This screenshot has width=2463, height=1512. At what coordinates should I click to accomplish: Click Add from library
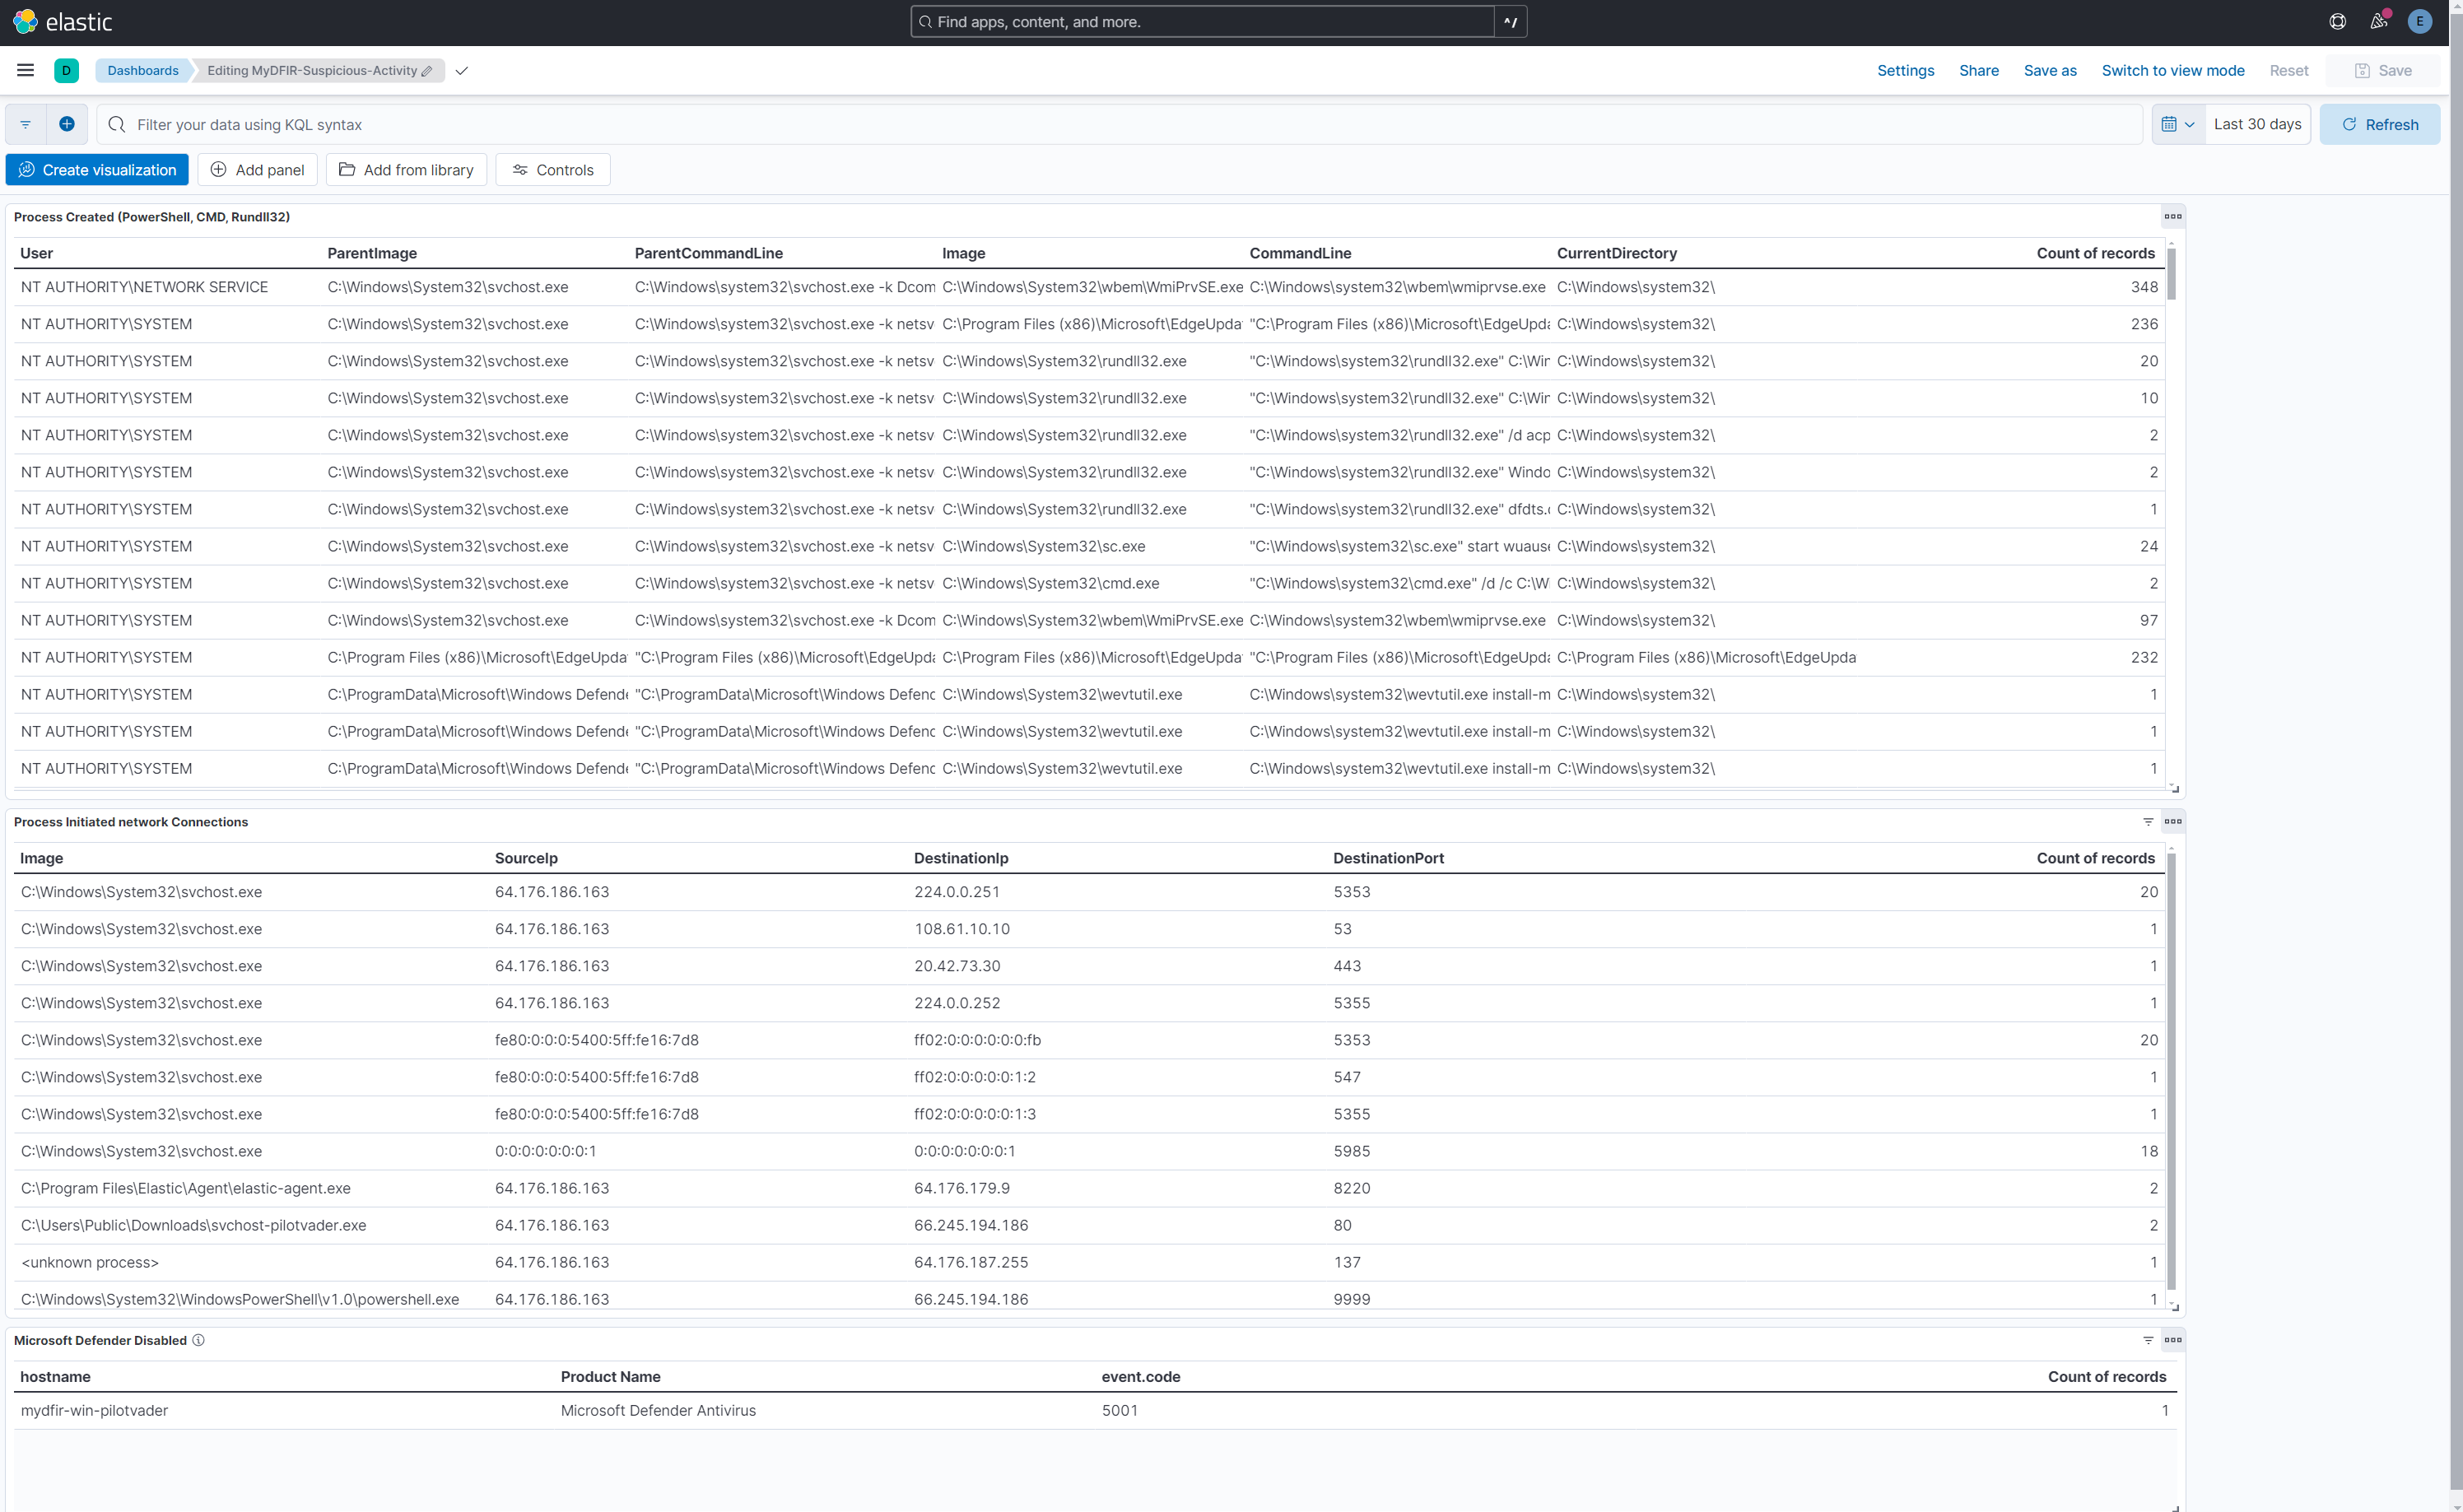(406, 169)
